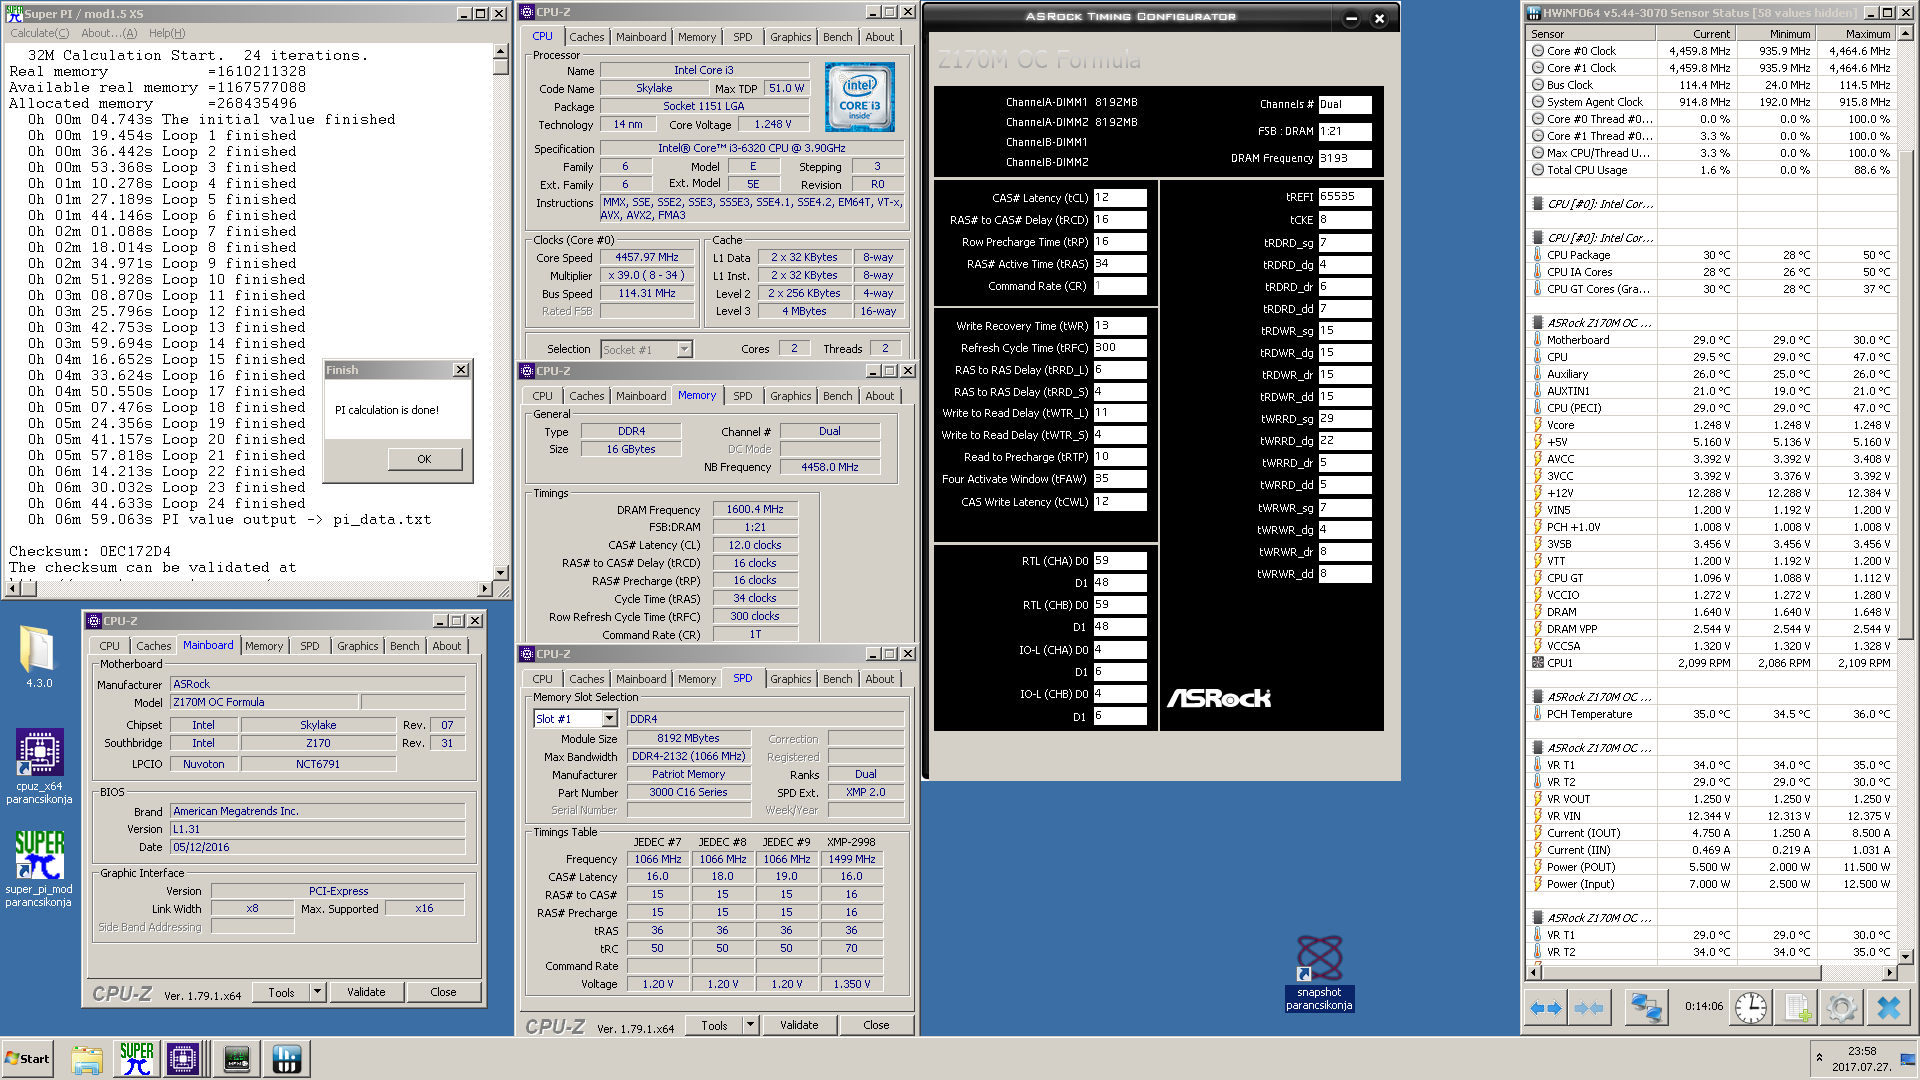Open Tools dropdown arrow in Mainboard CPU-Z
Viewport: 1920px width, 1080px height.
[x=317, y=992]
